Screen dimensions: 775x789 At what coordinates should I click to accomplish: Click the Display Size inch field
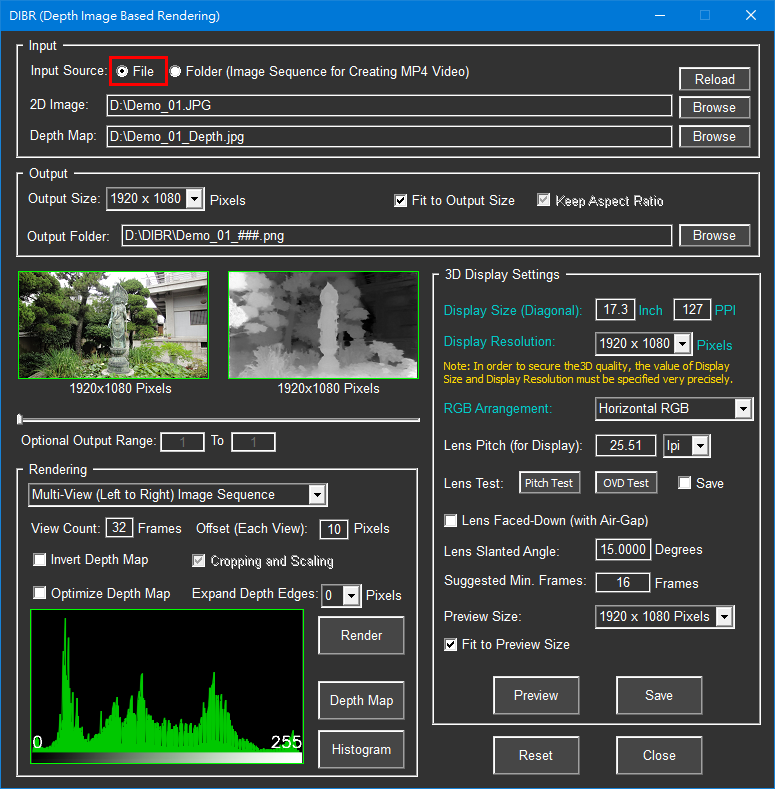(x=615, y=309)
